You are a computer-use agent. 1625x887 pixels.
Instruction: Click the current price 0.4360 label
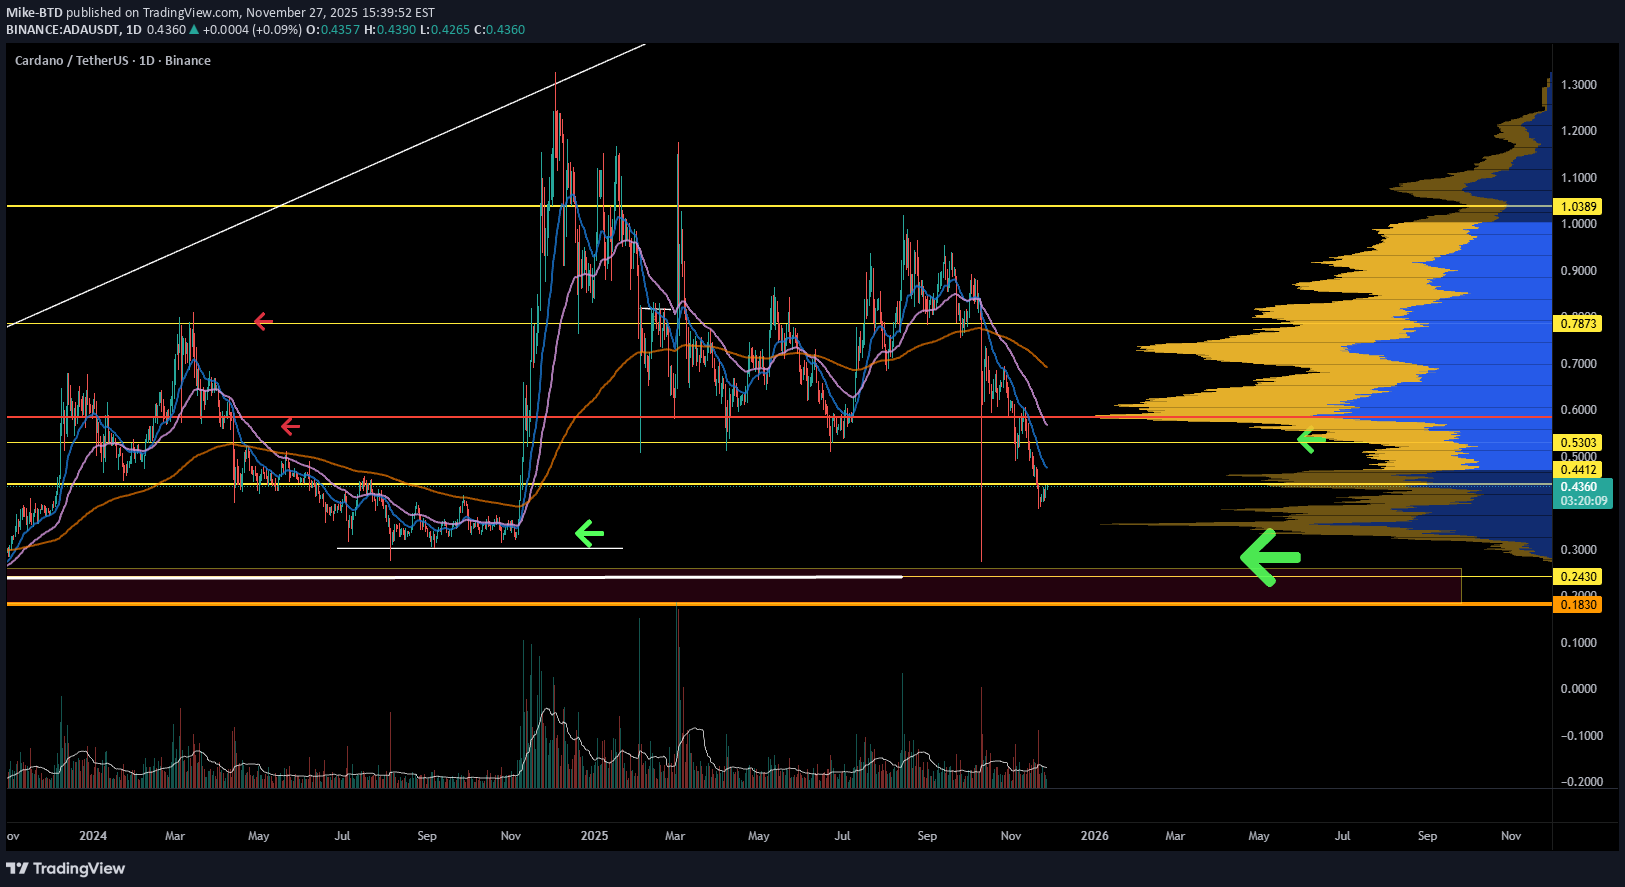(x=1578, y=487)
